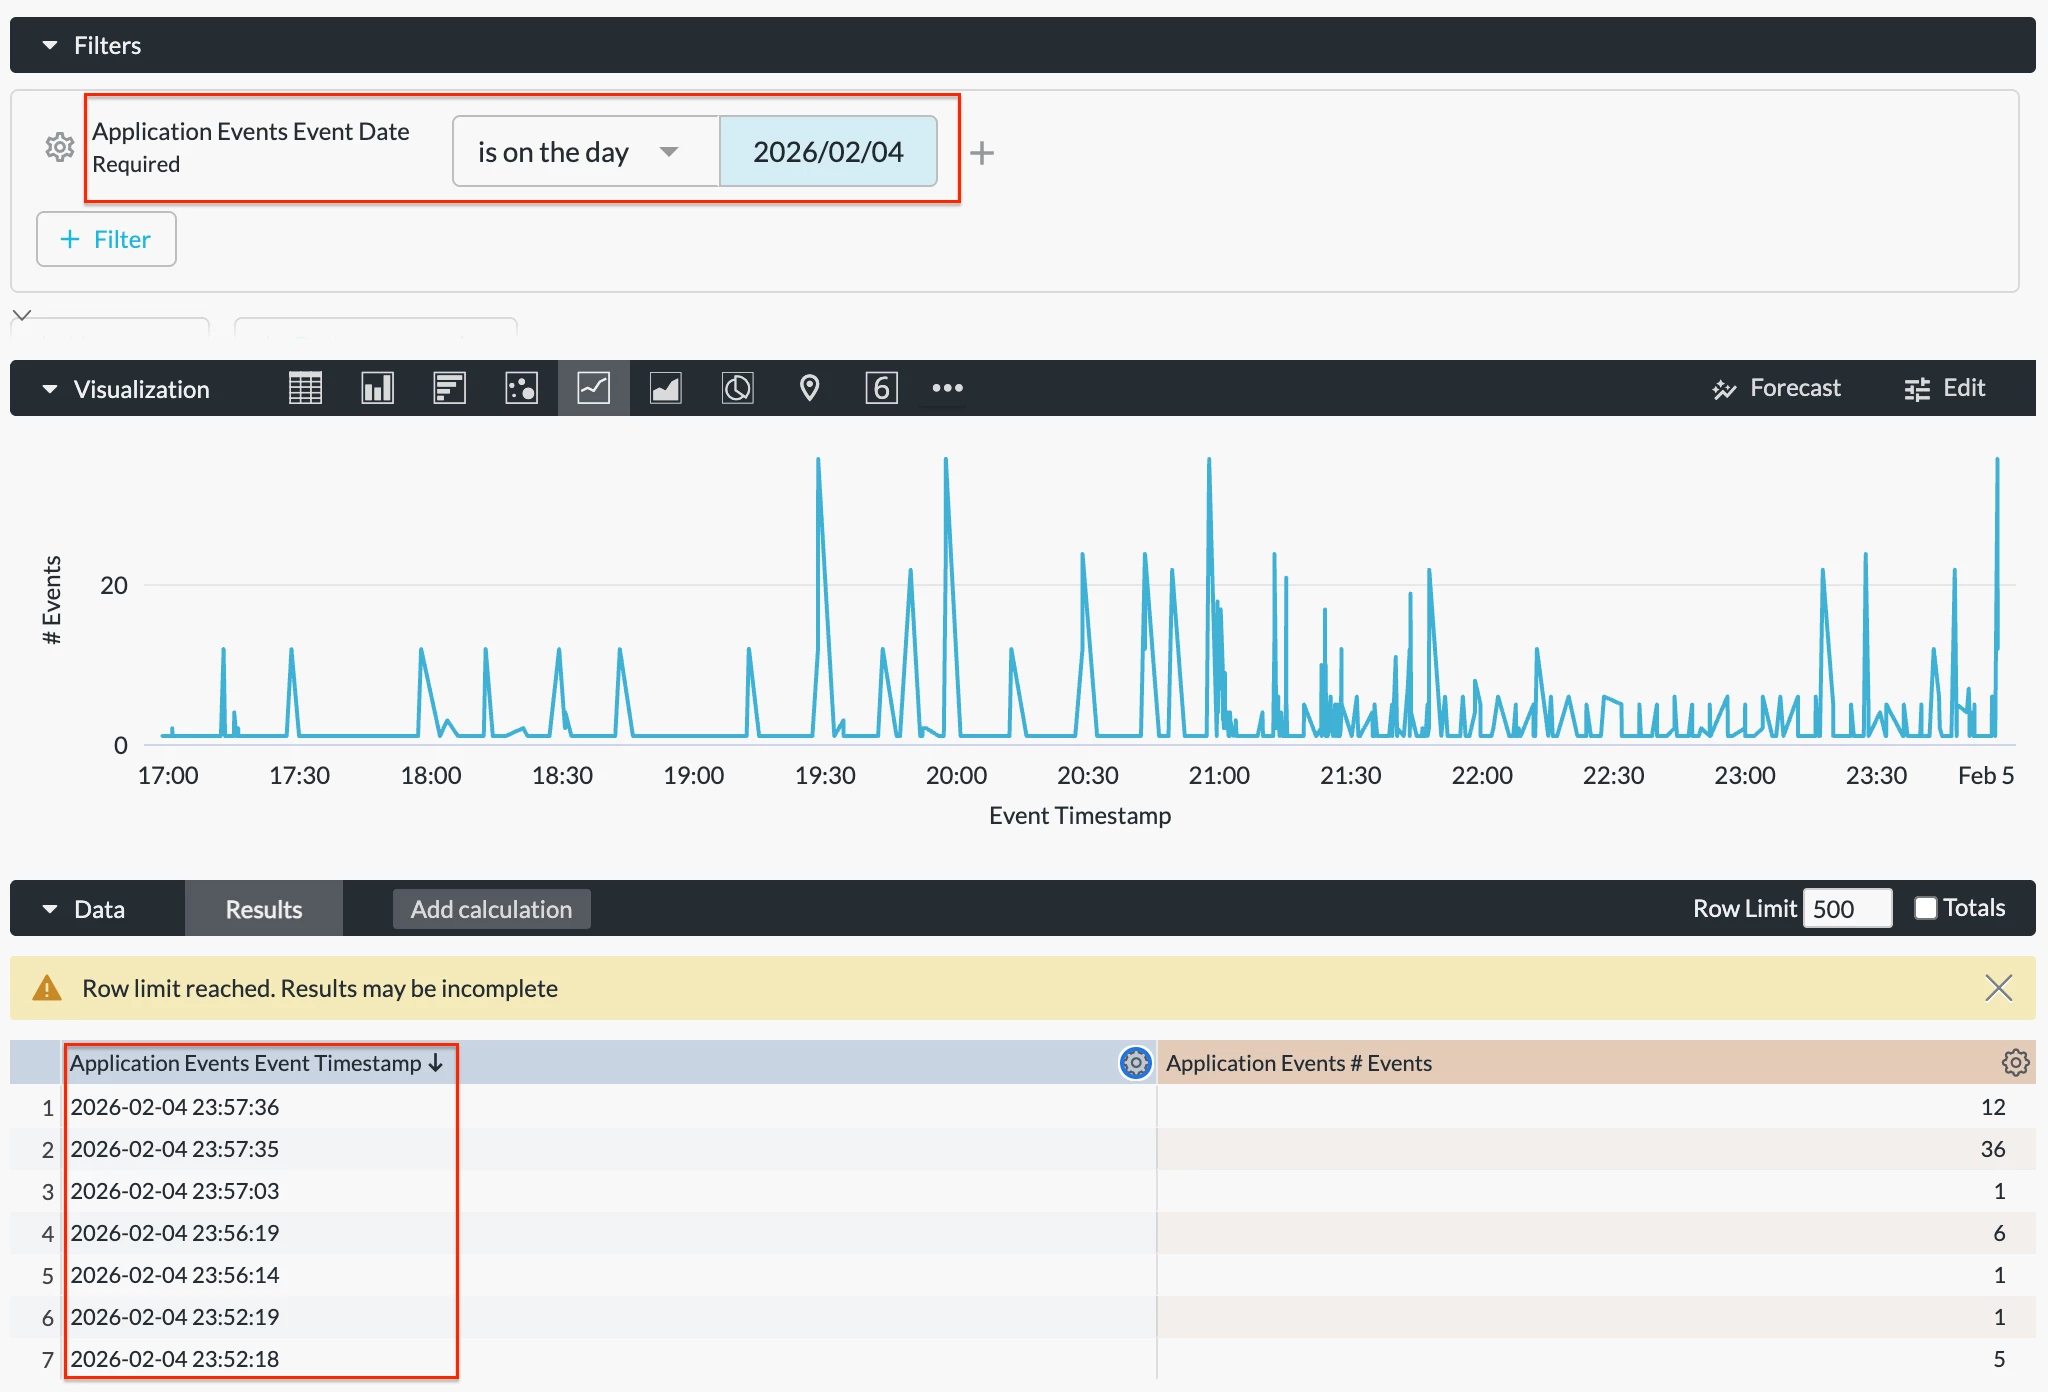Click the + Filter button

[x=106, y=239]
